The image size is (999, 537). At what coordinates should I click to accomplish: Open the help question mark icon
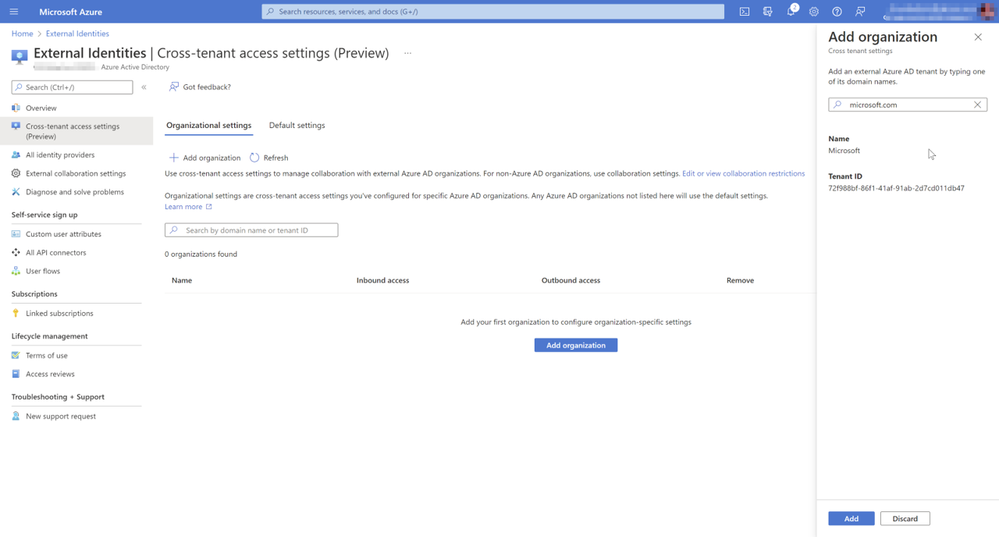(837, 11)
